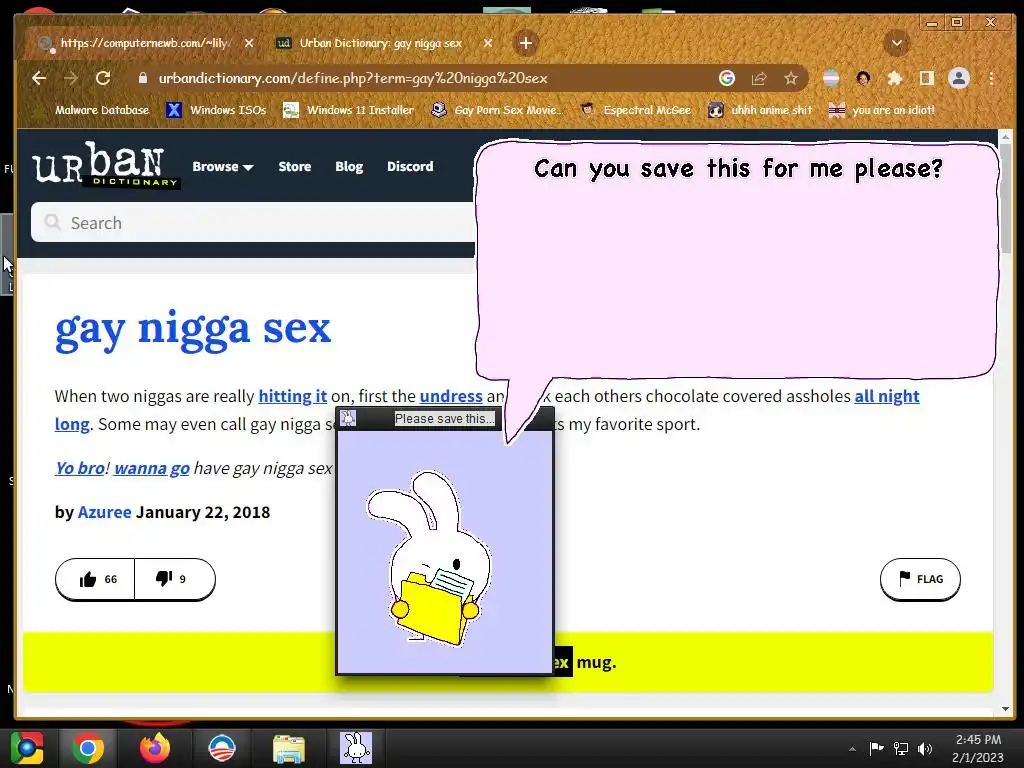Image resolution: width=1024 pixels, height=768 pixels.
Task: Open the Chrome side panel icon
Action: [x=926, y=78]
